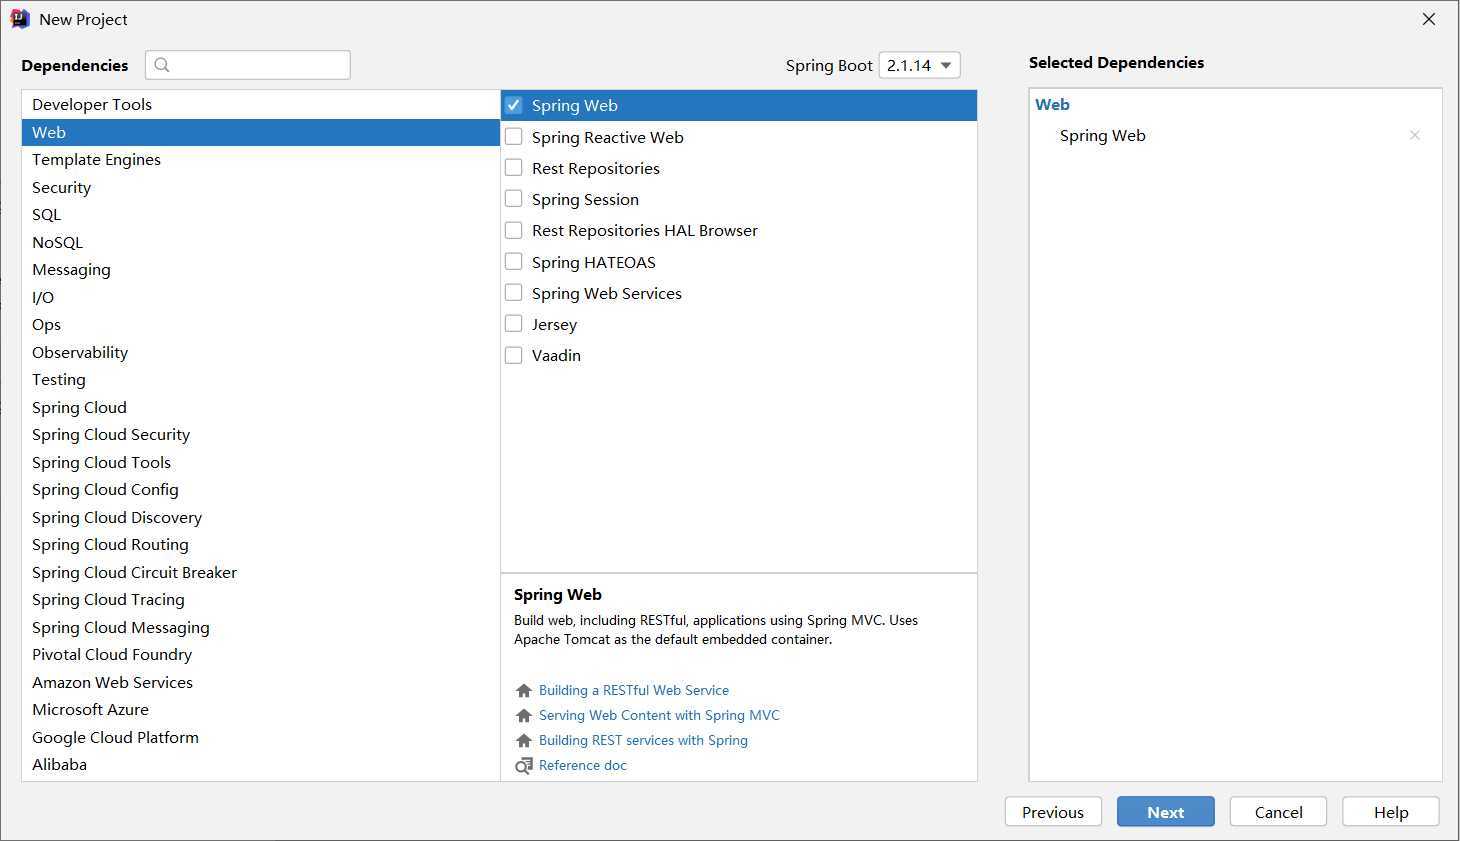Viewport: 1460px width, 841px height.
Task: Select Pivotal Cloud Foundry category
Action: click(260, 654)
